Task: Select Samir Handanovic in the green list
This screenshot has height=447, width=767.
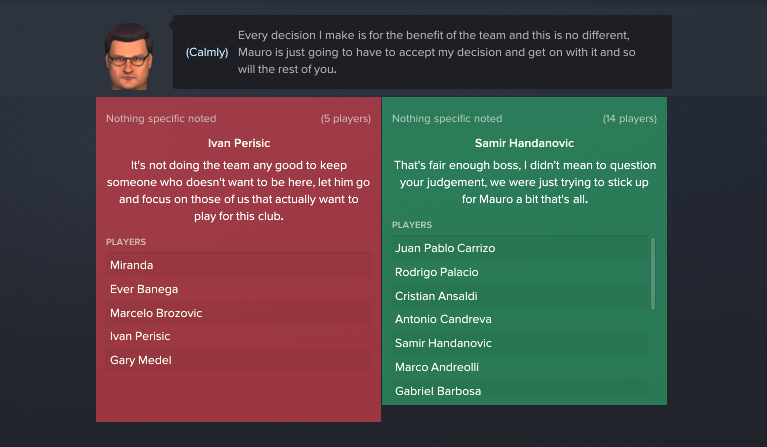Action: (x=519, y=343)
